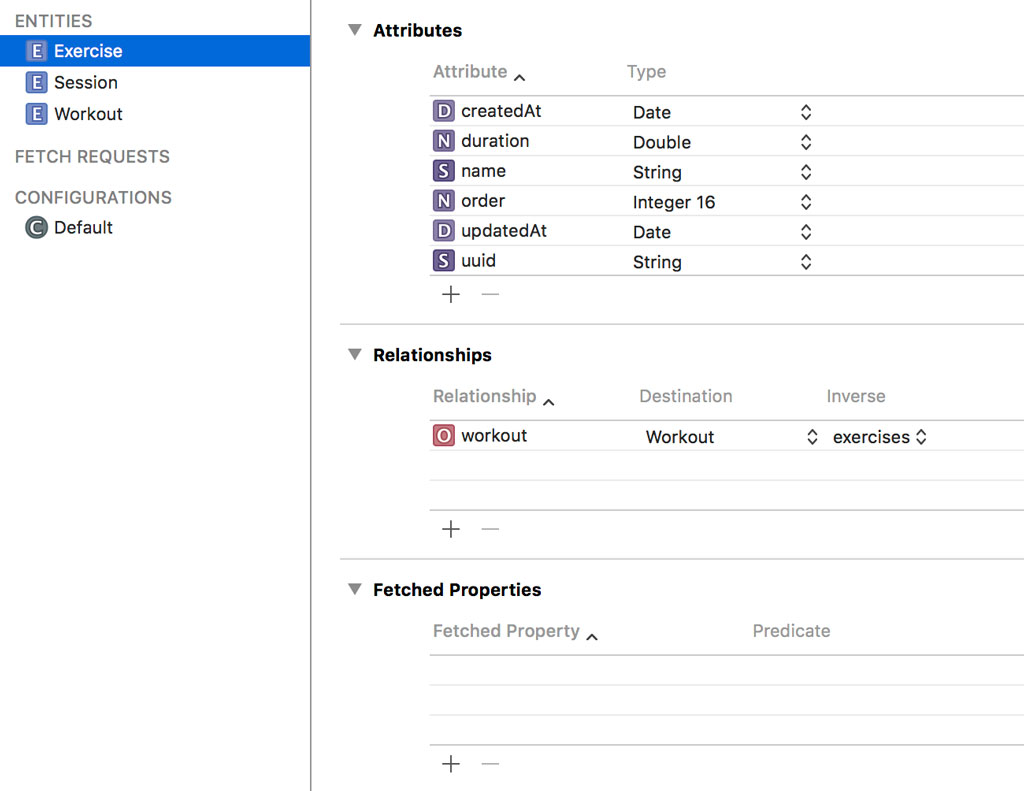Screen dimensions: 1024x791
Task: Click the workout relationship icon
Action: 443,437
